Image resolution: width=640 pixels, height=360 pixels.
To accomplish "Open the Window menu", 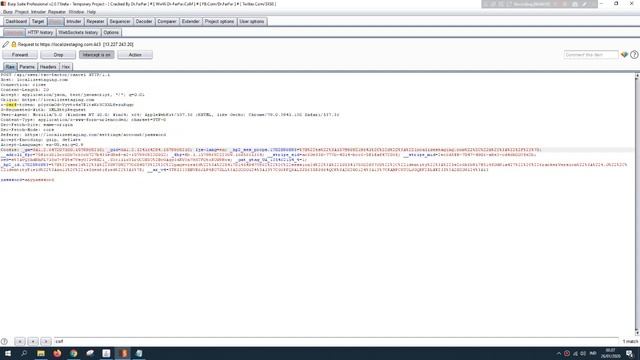I will (x=76, y=12).
